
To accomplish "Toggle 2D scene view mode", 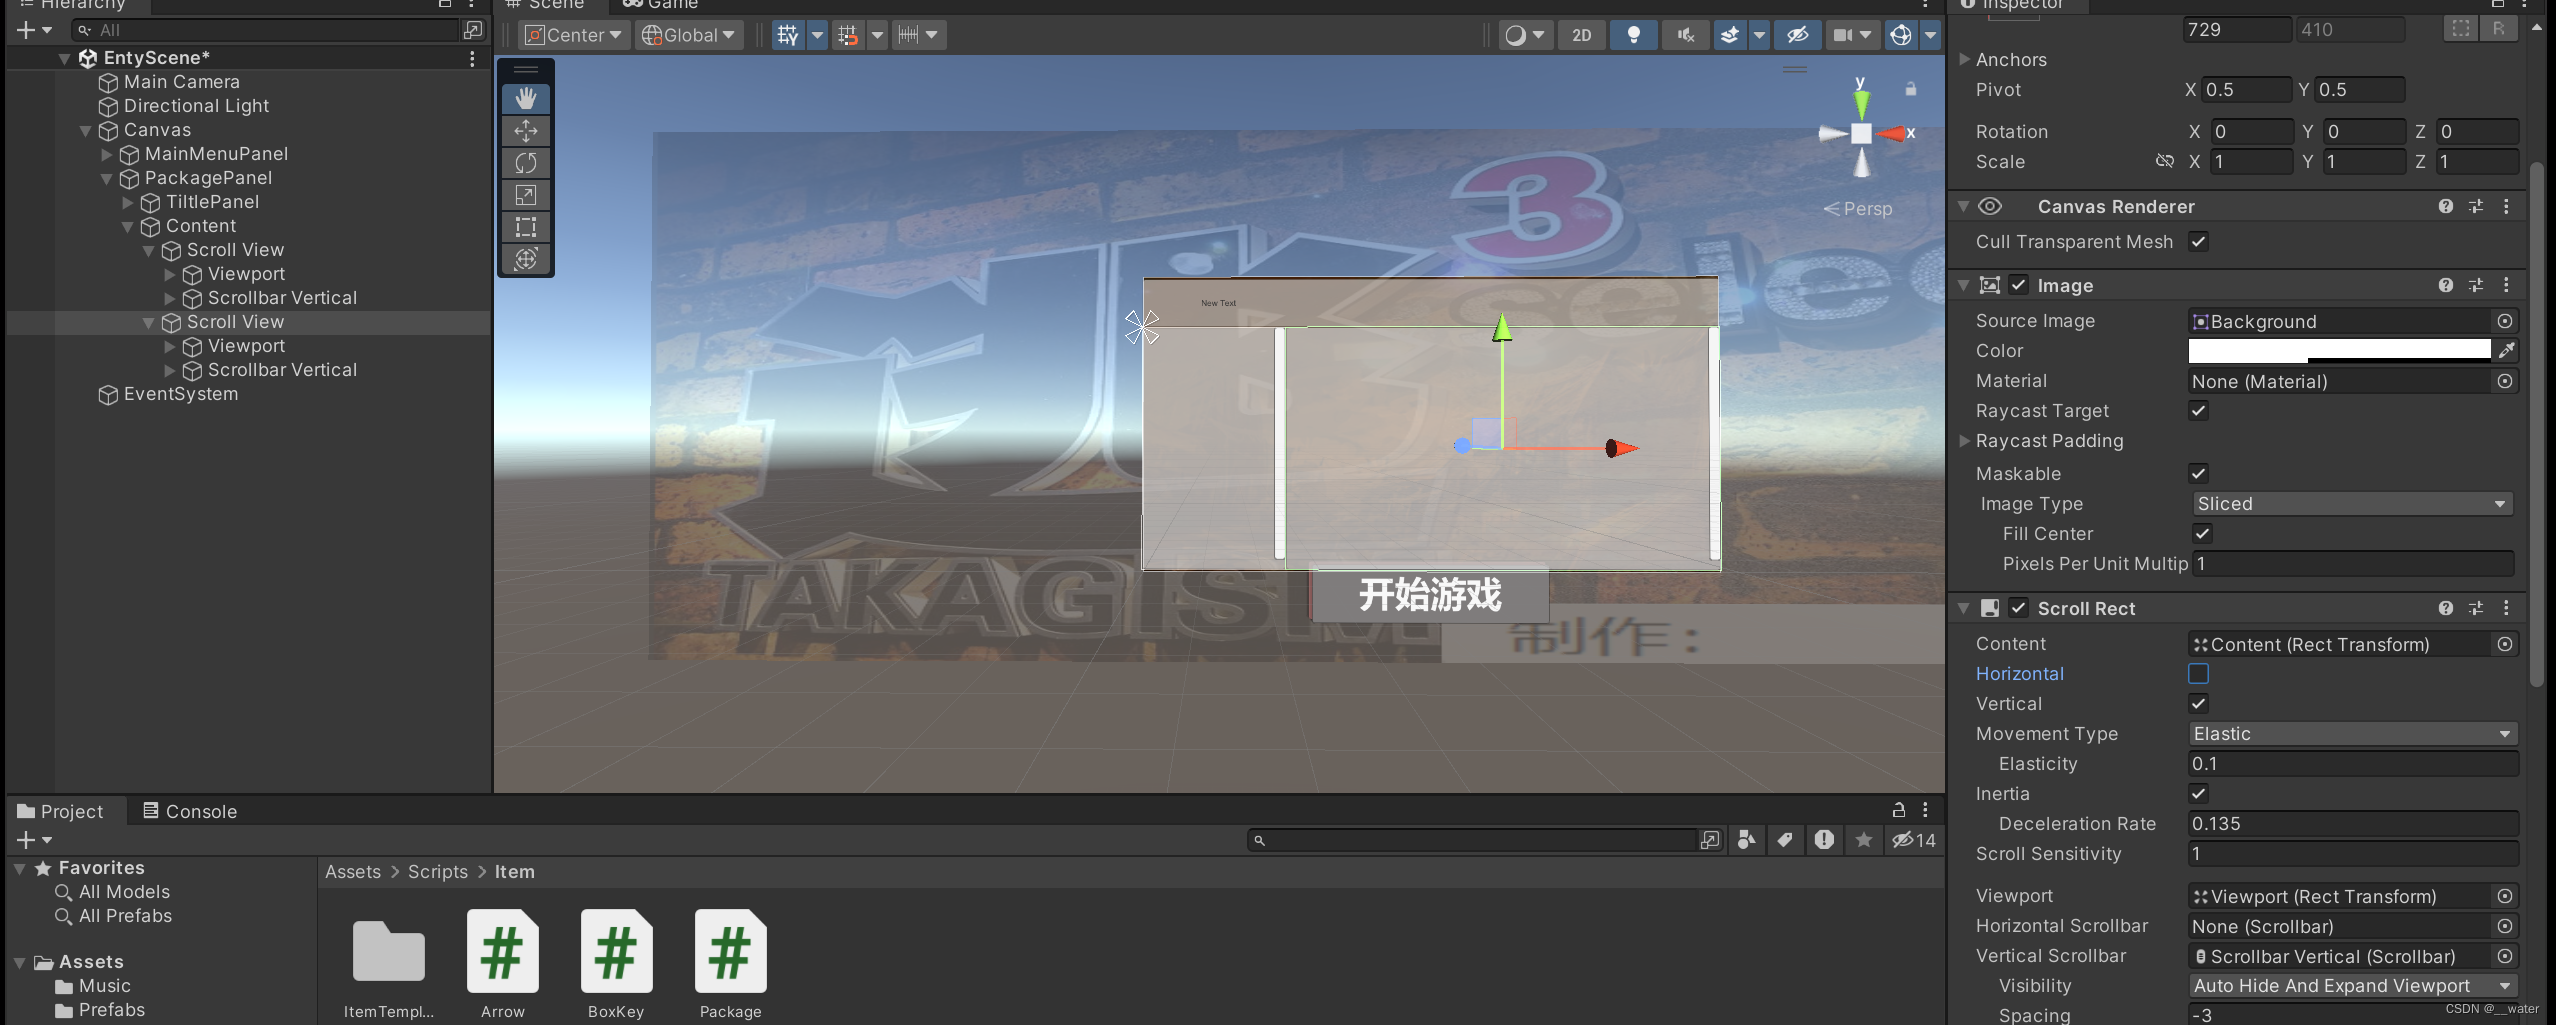I will click(1581, 35).
